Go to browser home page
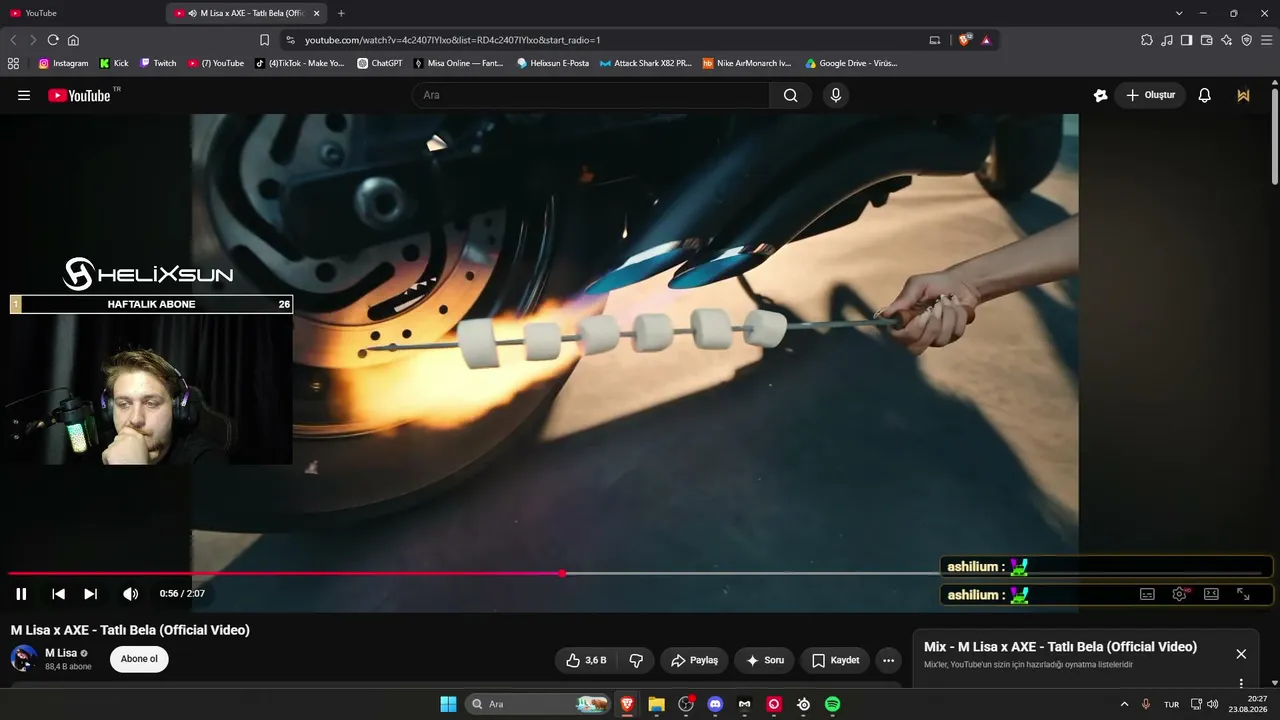The height and width of the screenshot is (720, 1280). coord(73,40)
